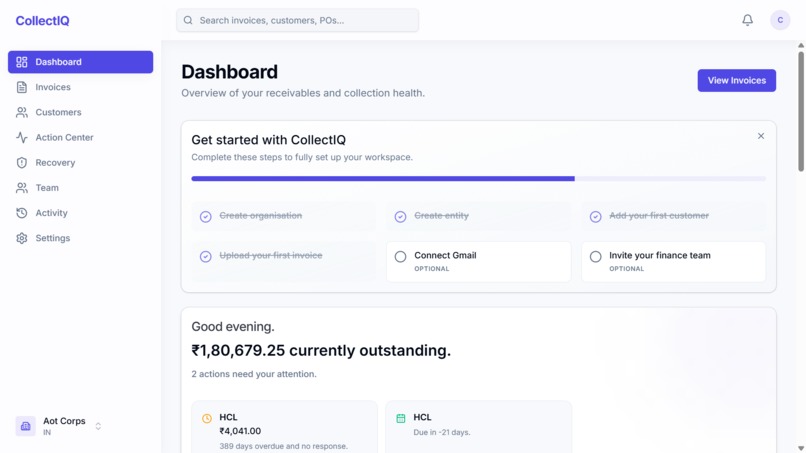806x453 pixels.
Task: Toggle the Create entity checkmark
Action: [x=400, y=216]
